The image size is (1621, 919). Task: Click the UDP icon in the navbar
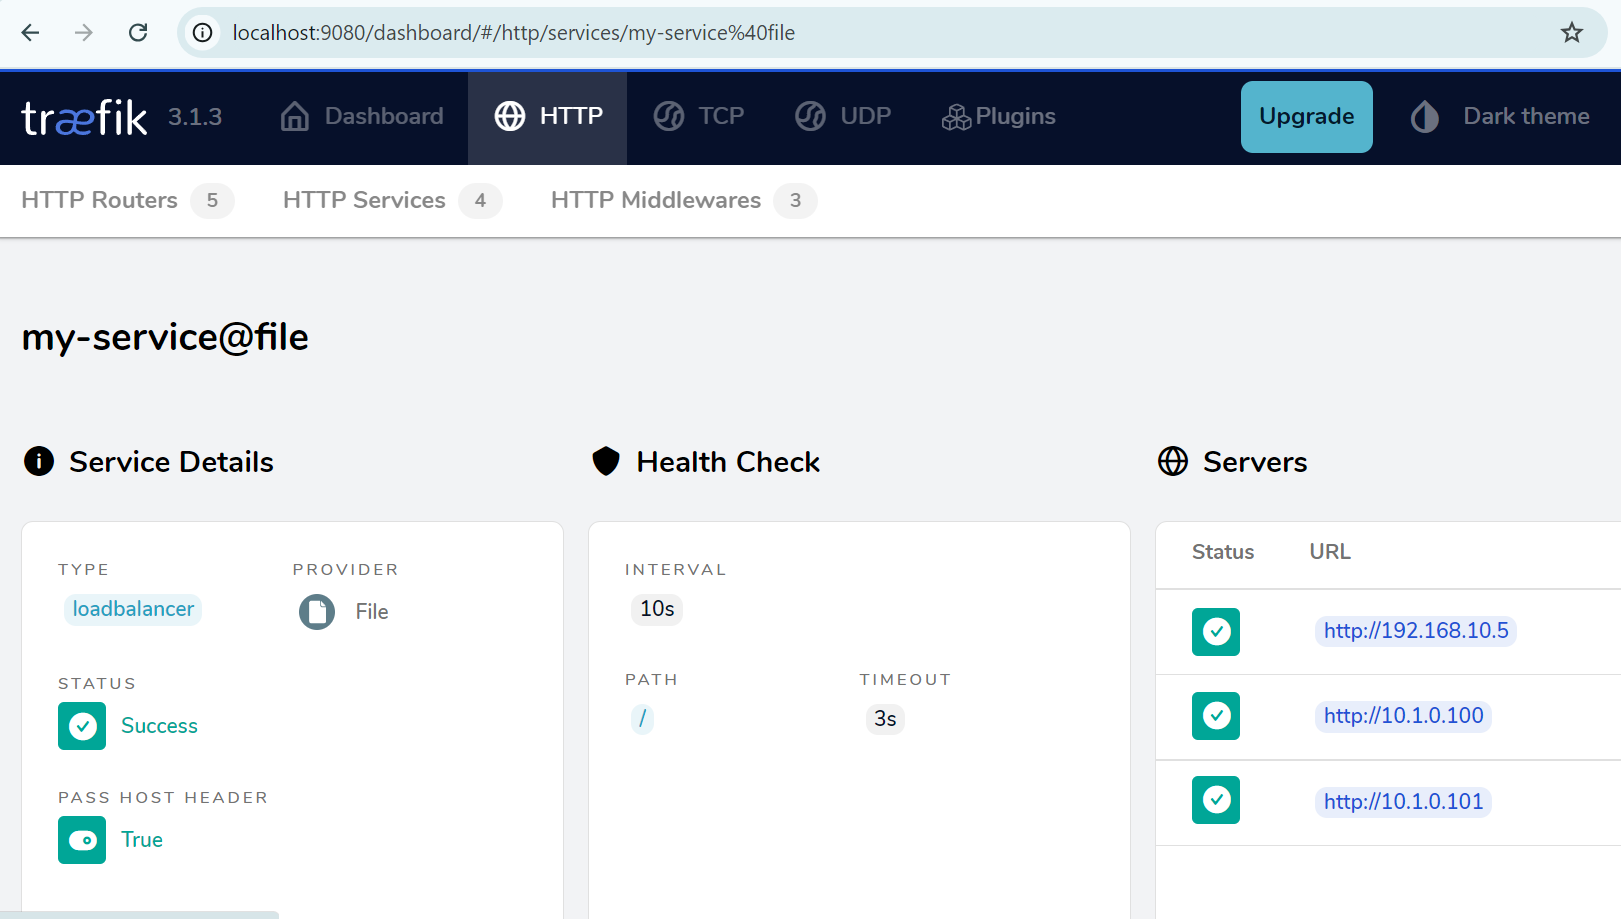811,116
